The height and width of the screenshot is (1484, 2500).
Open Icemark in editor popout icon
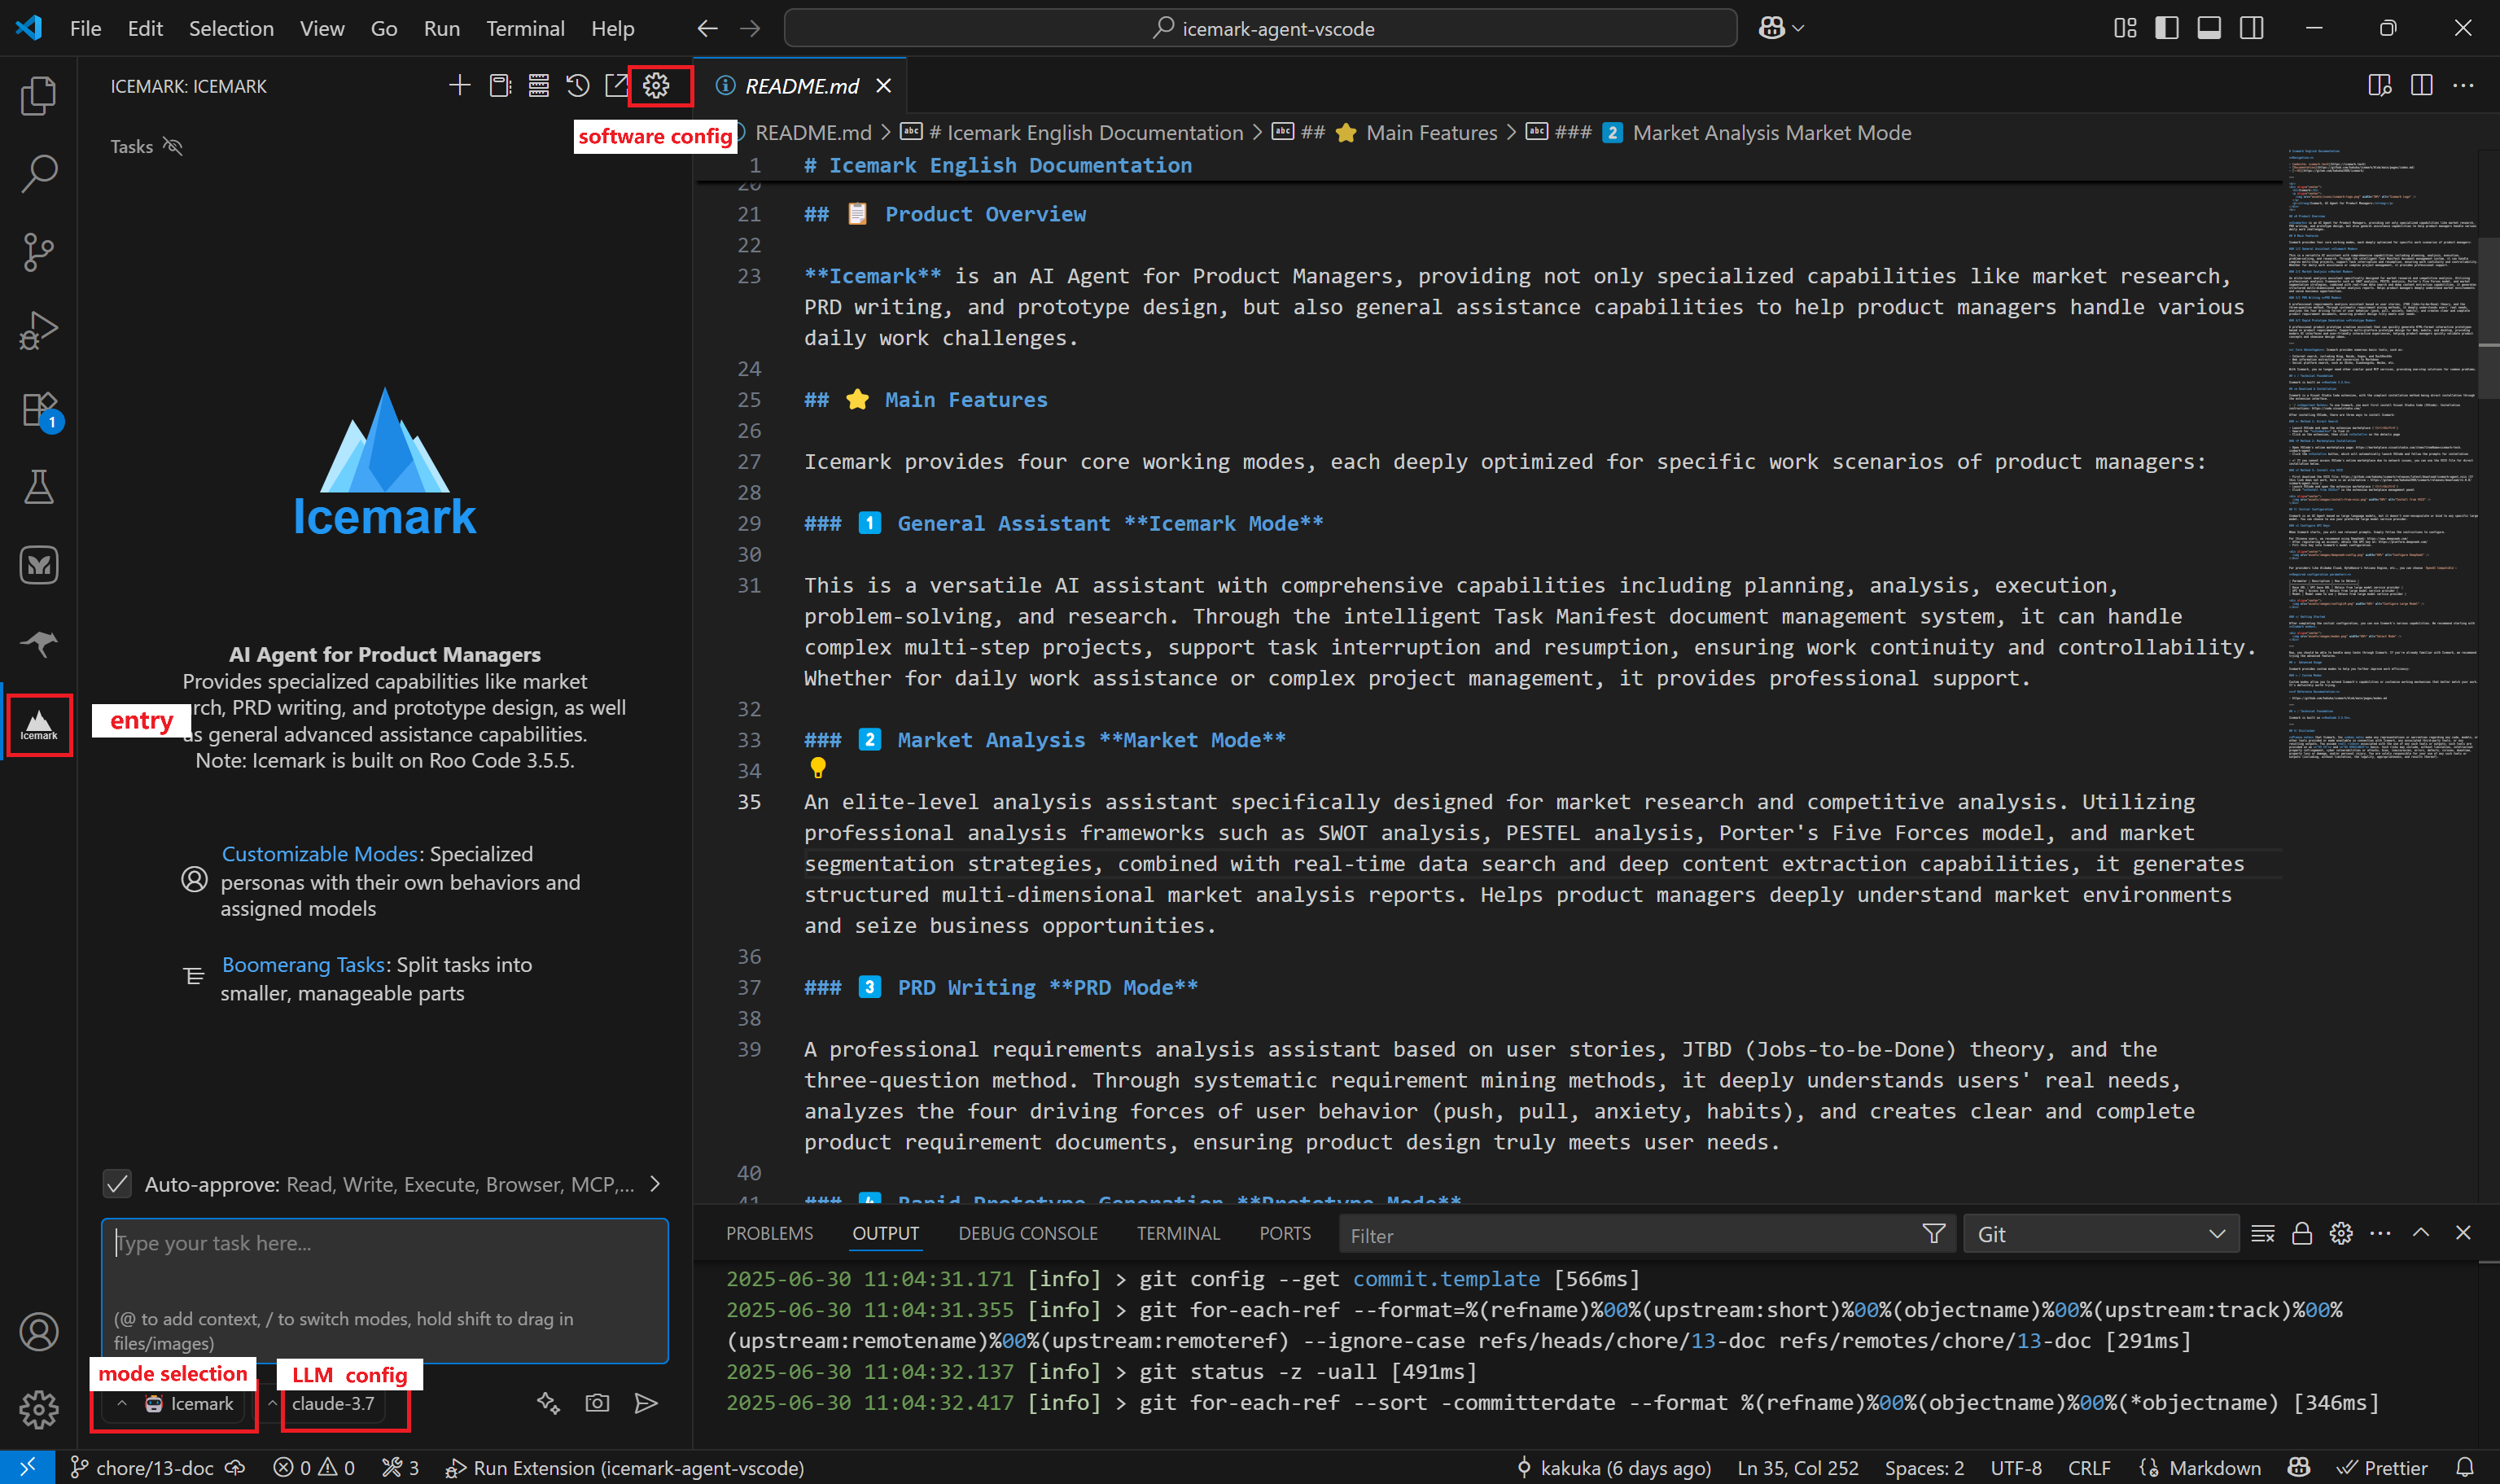pyautogui.click(x=616, y=86)
